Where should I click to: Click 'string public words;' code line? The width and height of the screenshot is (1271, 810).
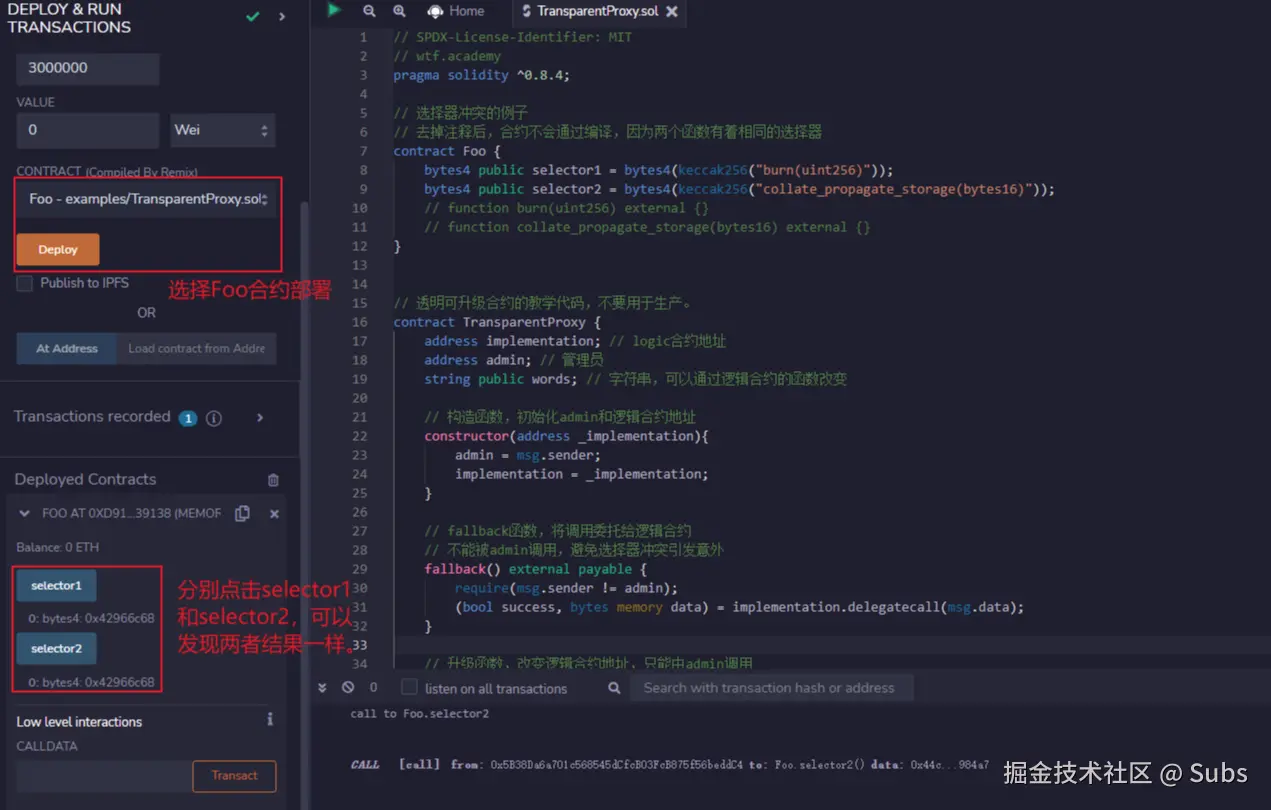coord(501,379)
